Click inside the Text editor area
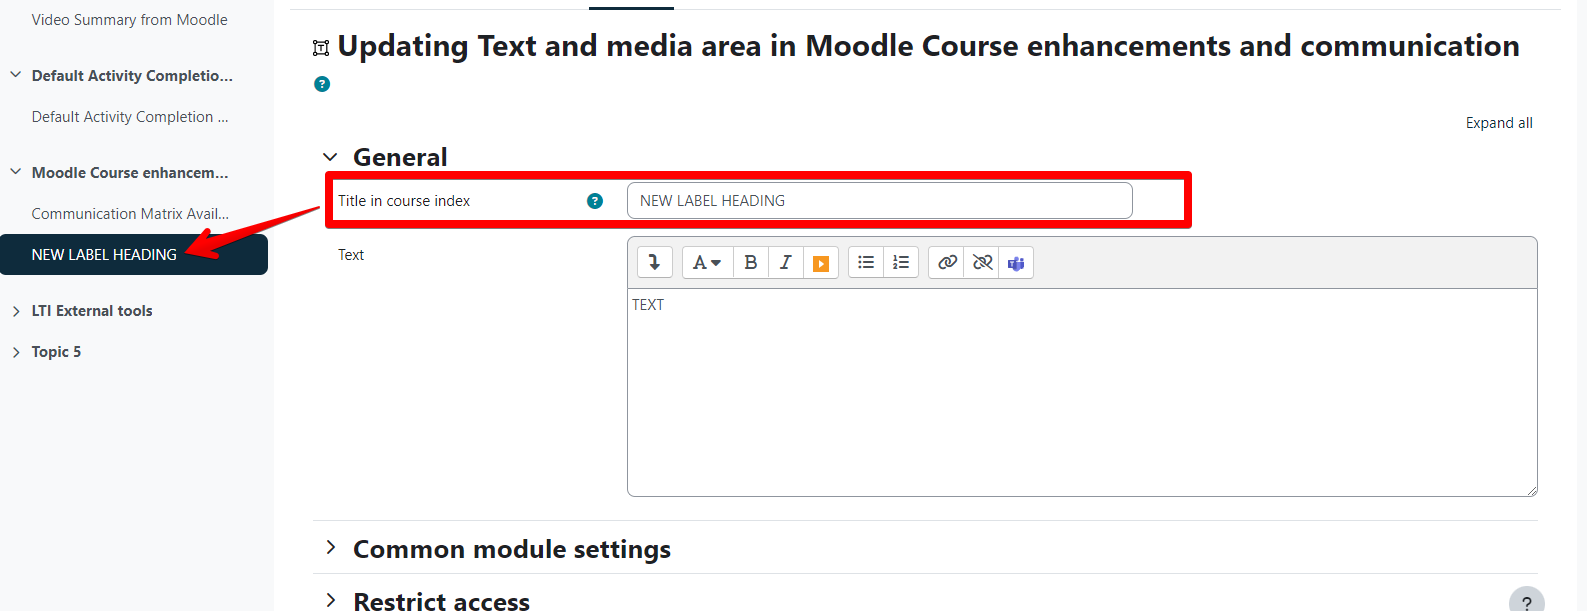Image resolution: width=1587 pixels, height=611 pixels. click(x=1082, y=392)
